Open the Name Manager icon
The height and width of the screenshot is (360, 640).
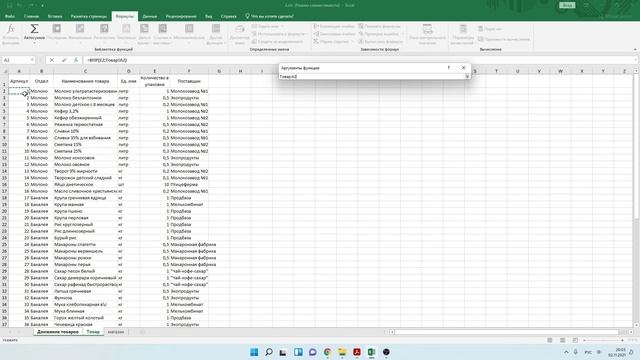pyautogui.click(x=240, y=29)
